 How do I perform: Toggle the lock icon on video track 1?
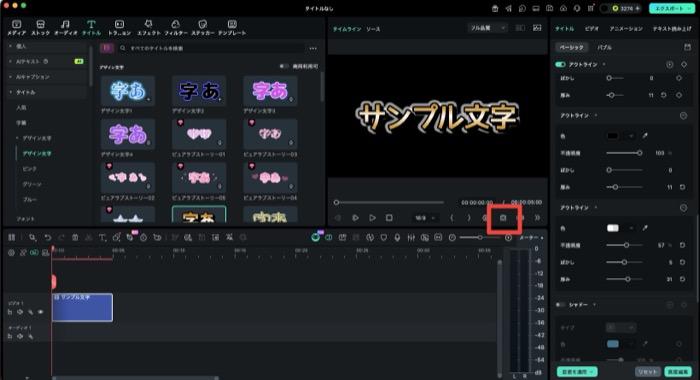[x=10, y=312]
